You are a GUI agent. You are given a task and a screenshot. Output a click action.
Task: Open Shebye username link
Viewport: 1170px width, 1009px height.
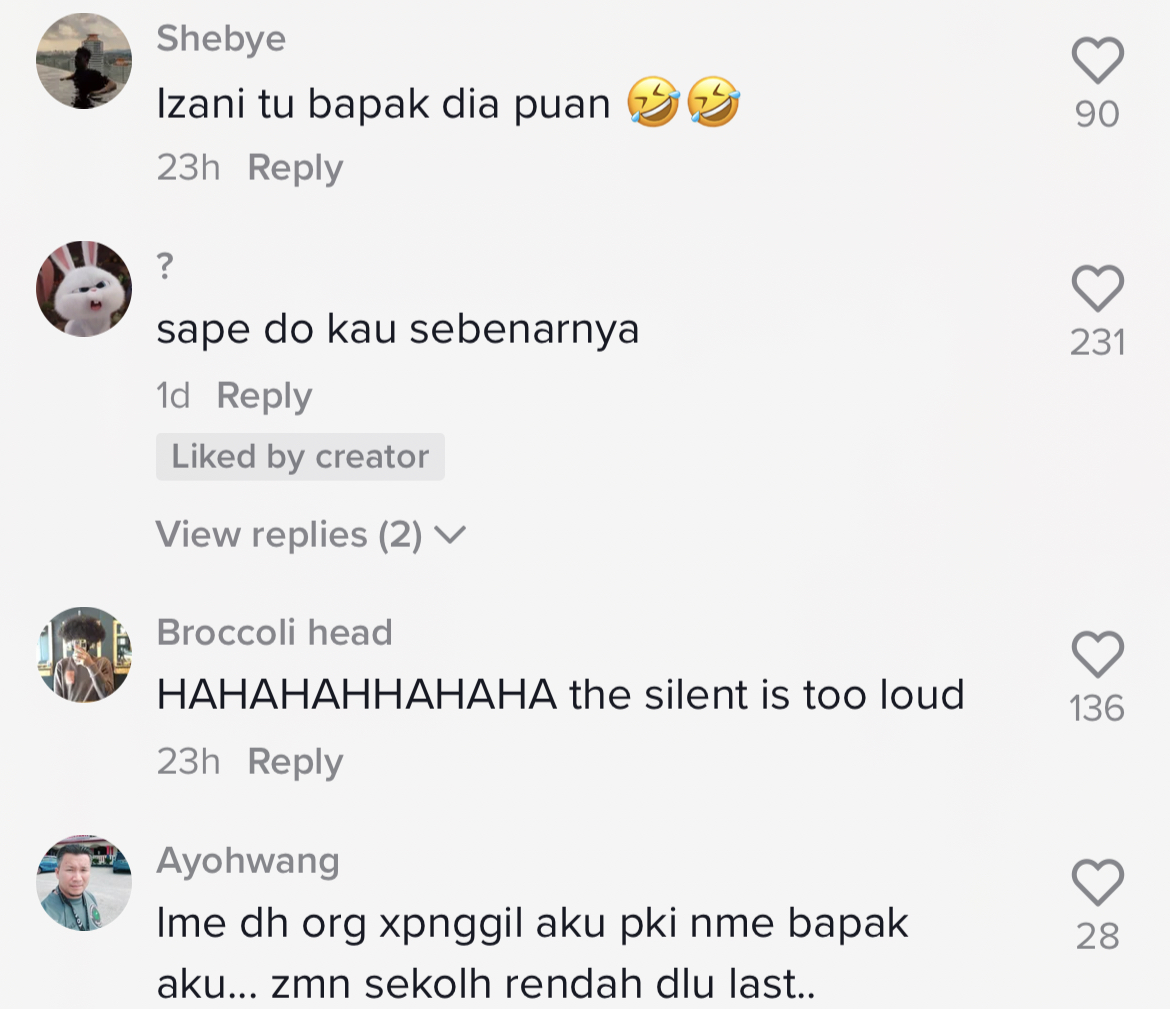point(221,39)
